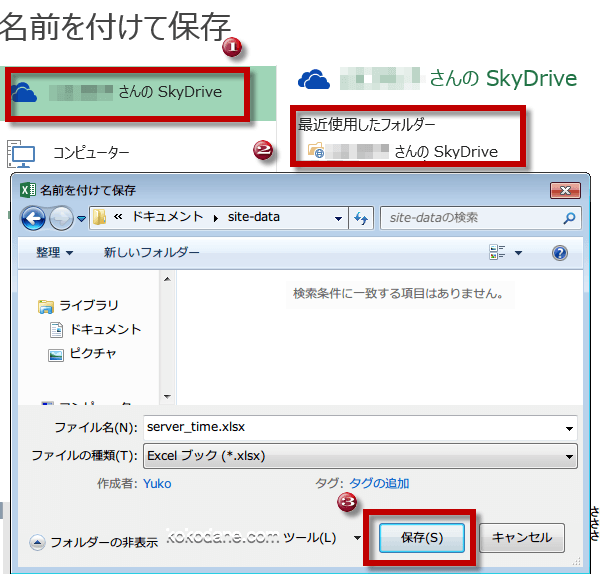Viewport: 600px width, 574px height.
Task: Click the 保存(S) button
Action: tap(422, 538)
